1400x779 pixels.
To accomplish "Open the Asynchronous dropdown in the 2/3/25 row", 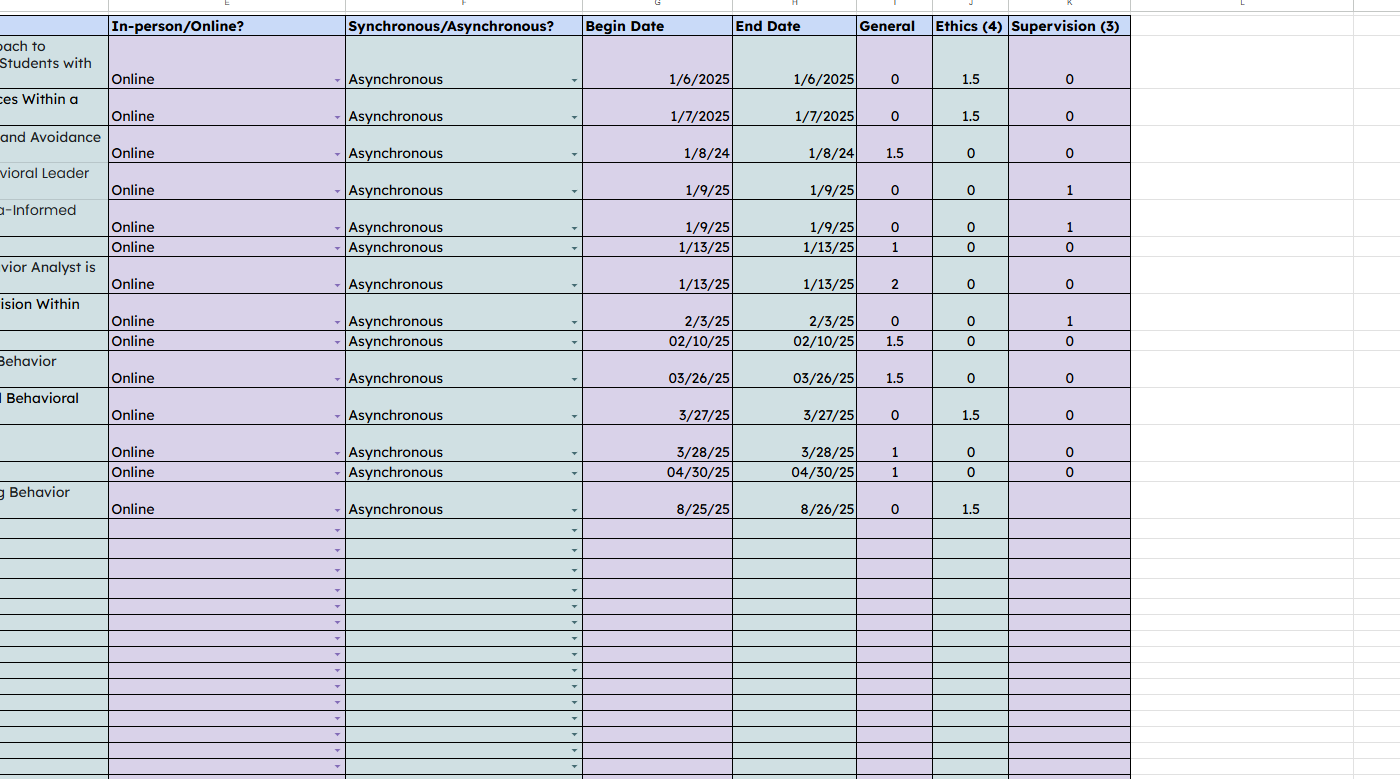I will [x=574, y=322].
